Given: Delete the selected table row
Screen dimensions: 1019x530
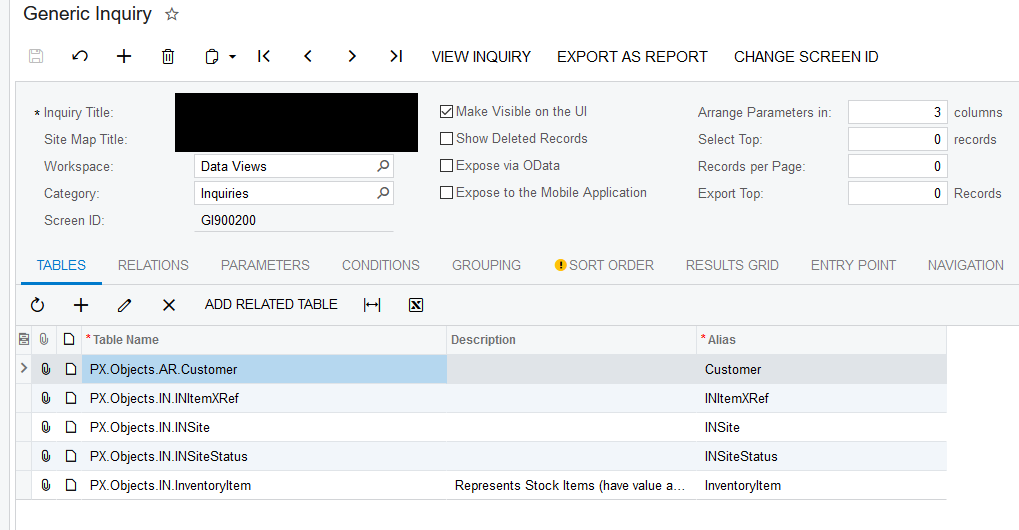Looking at the screenshot, I should pyautogui.click(x=169, y=305).
